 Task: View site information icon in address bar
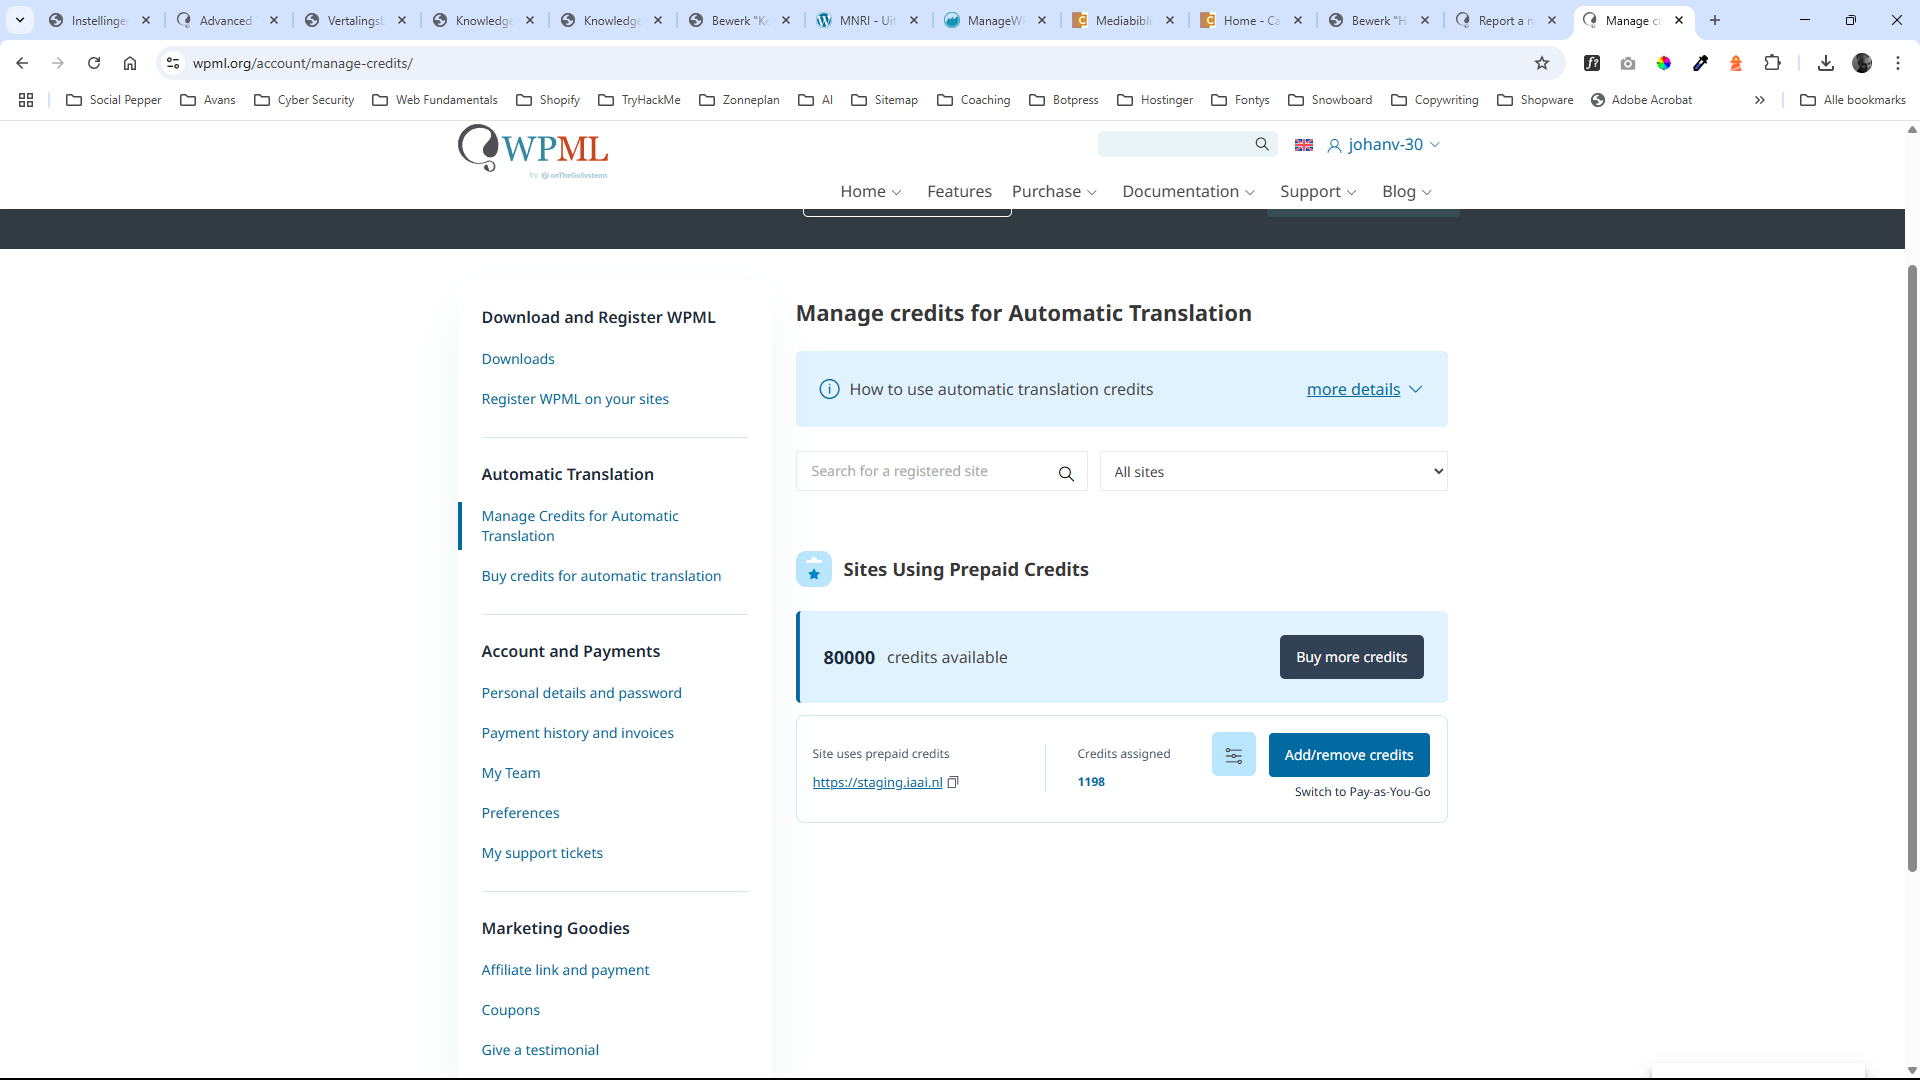[x=173, y=63]
